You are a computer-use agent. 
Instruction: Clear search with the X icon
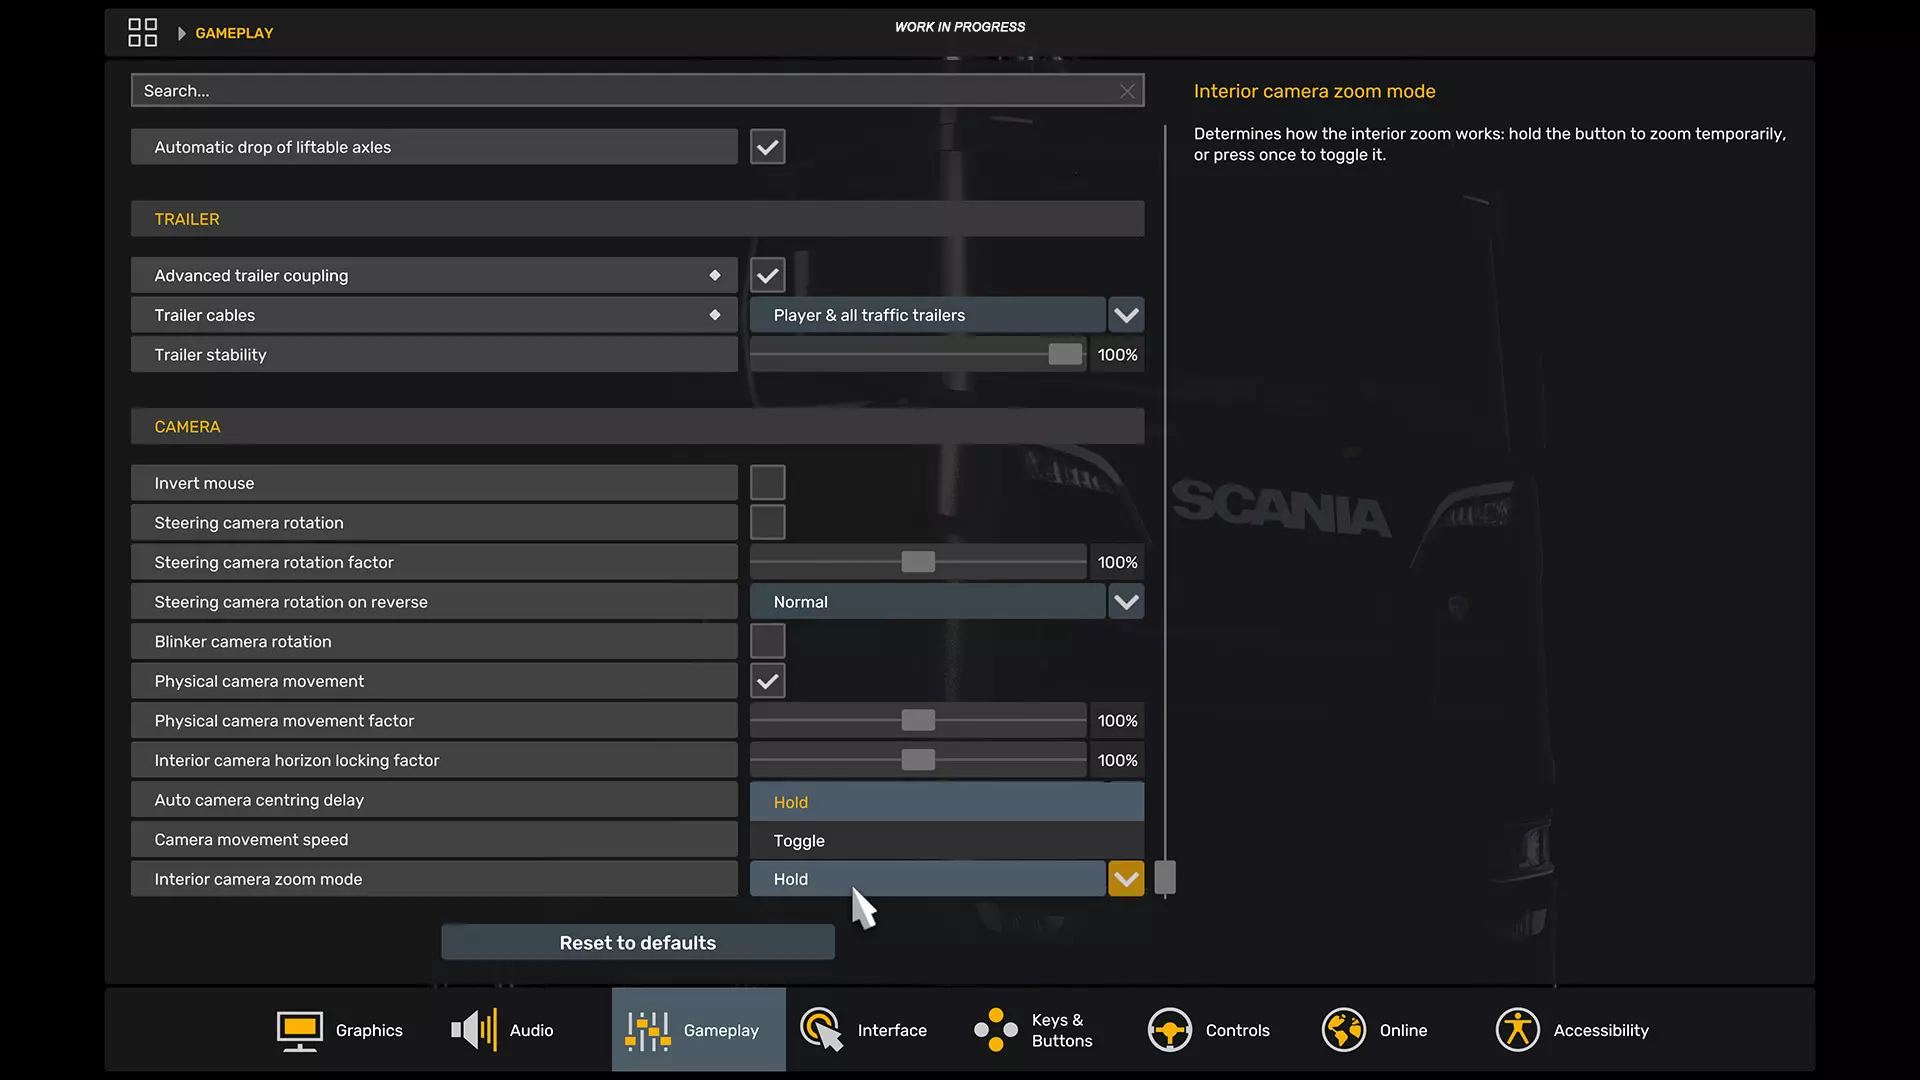pyautogui.click(x=1127, y=91)
